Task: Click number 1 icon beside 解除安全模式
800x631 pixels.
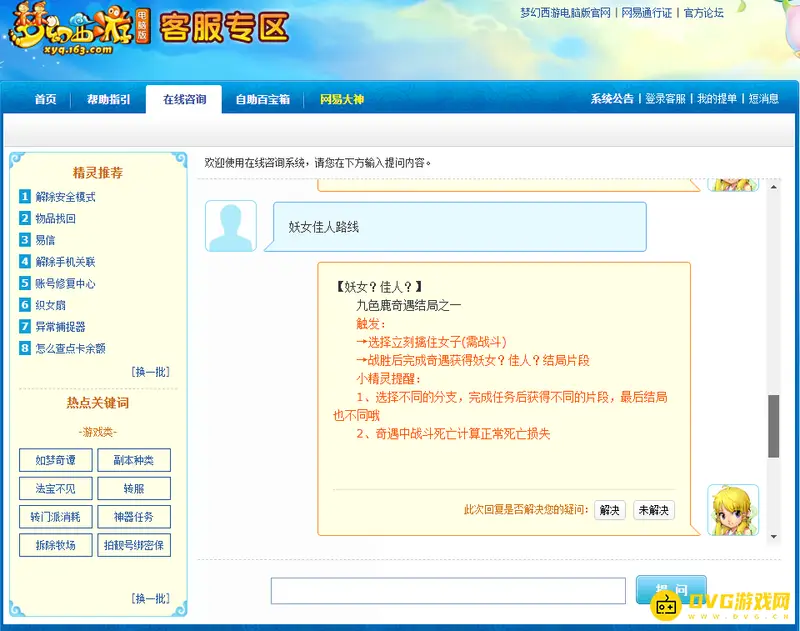Action: point(24,196)
